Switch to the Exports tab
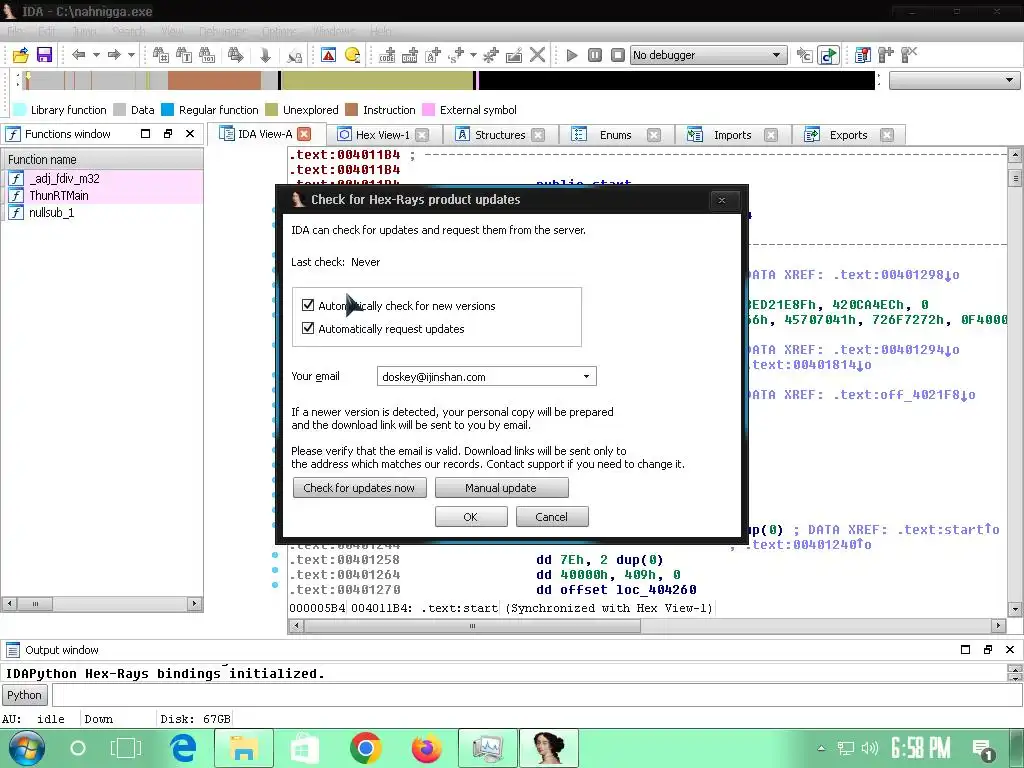Screen dimensions: 1024x768 pyautogui.click(x=848, y=135)
